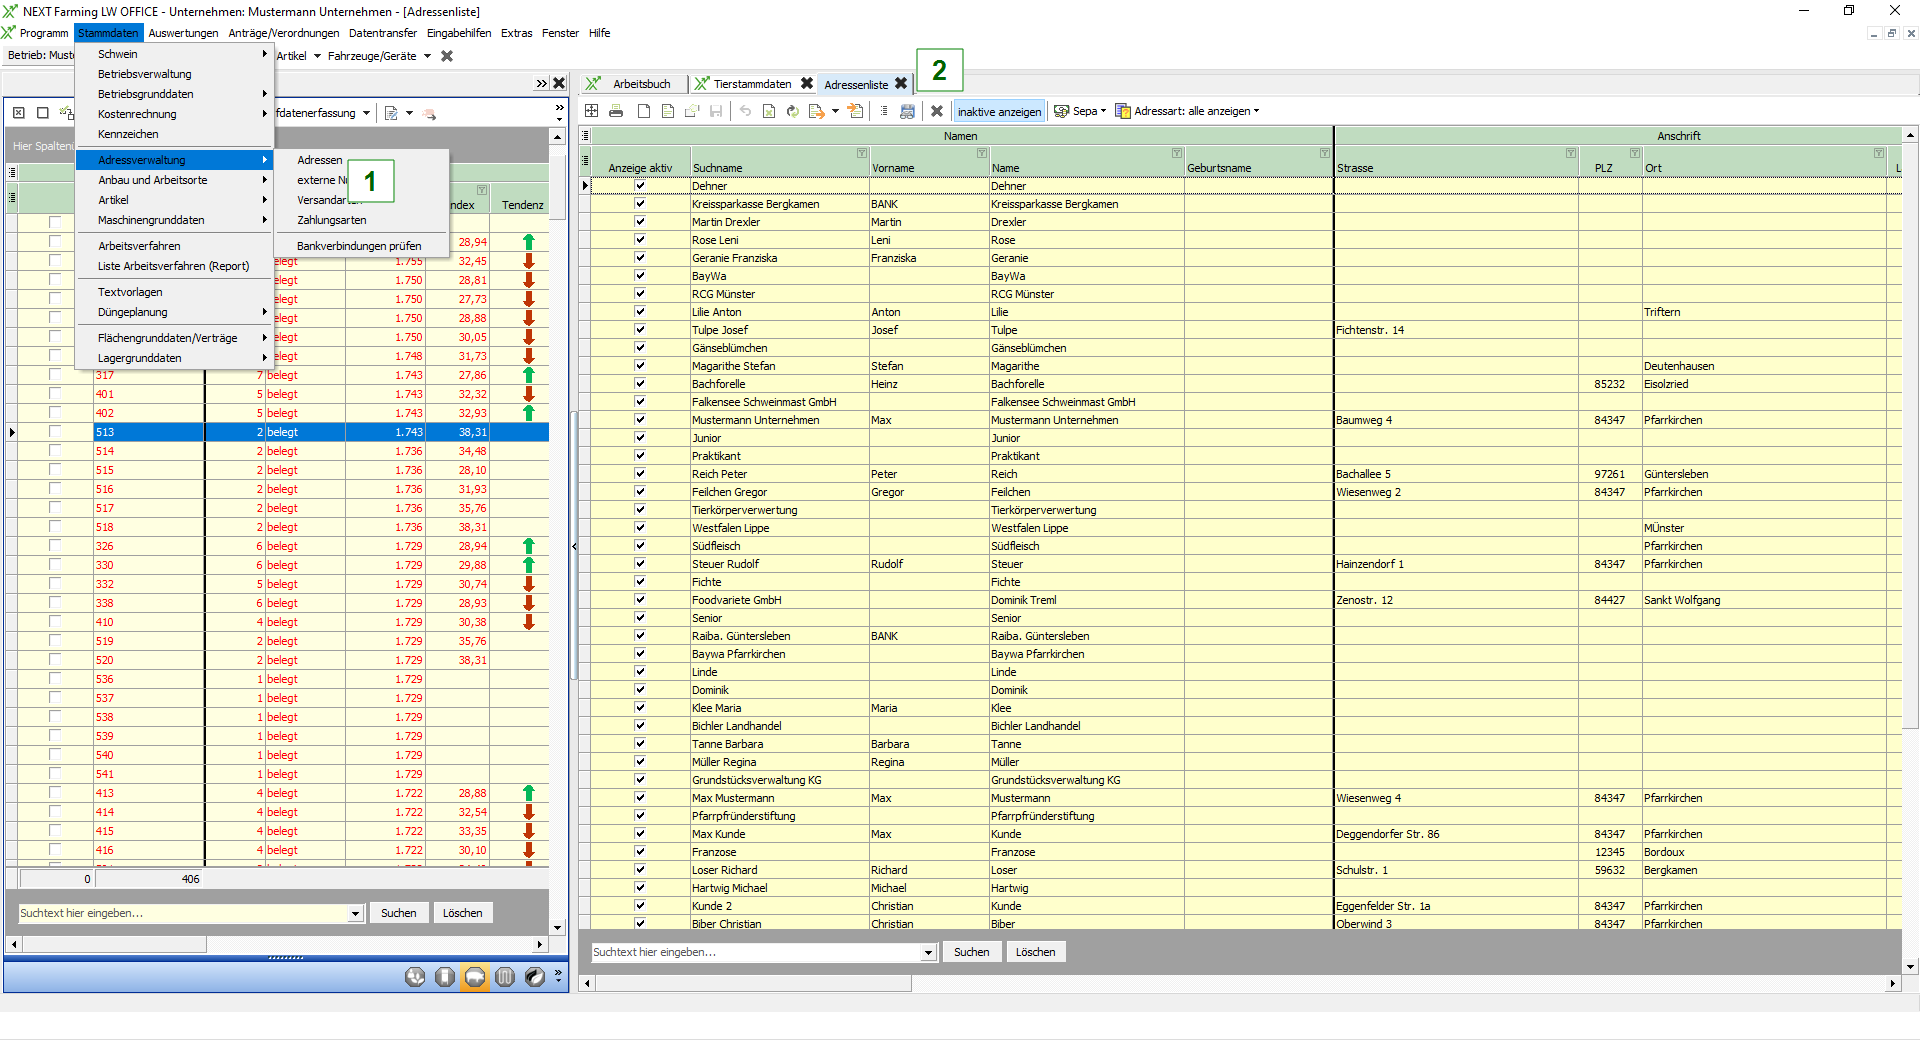Click the new blank document icon
This screenshot has height=1040, width=1920.
tap(644, 111)
